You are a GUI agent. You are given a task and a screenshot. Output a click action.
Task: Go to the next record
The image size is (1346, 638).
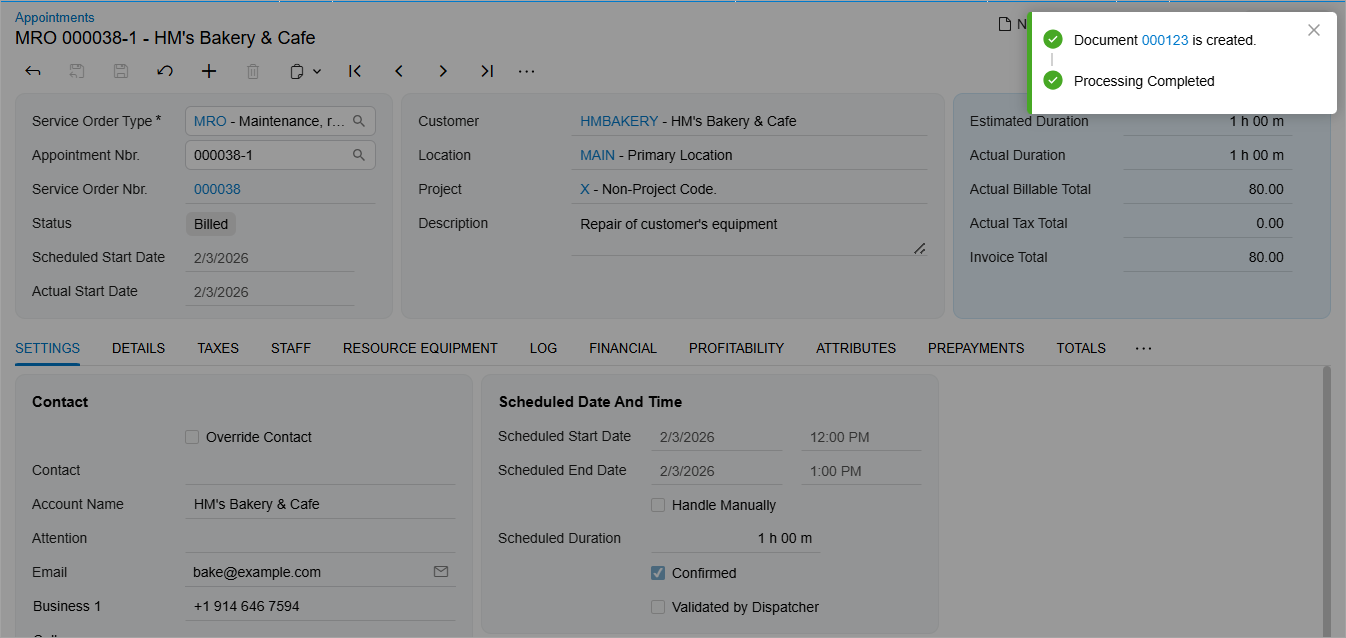(x=443, y=71)
